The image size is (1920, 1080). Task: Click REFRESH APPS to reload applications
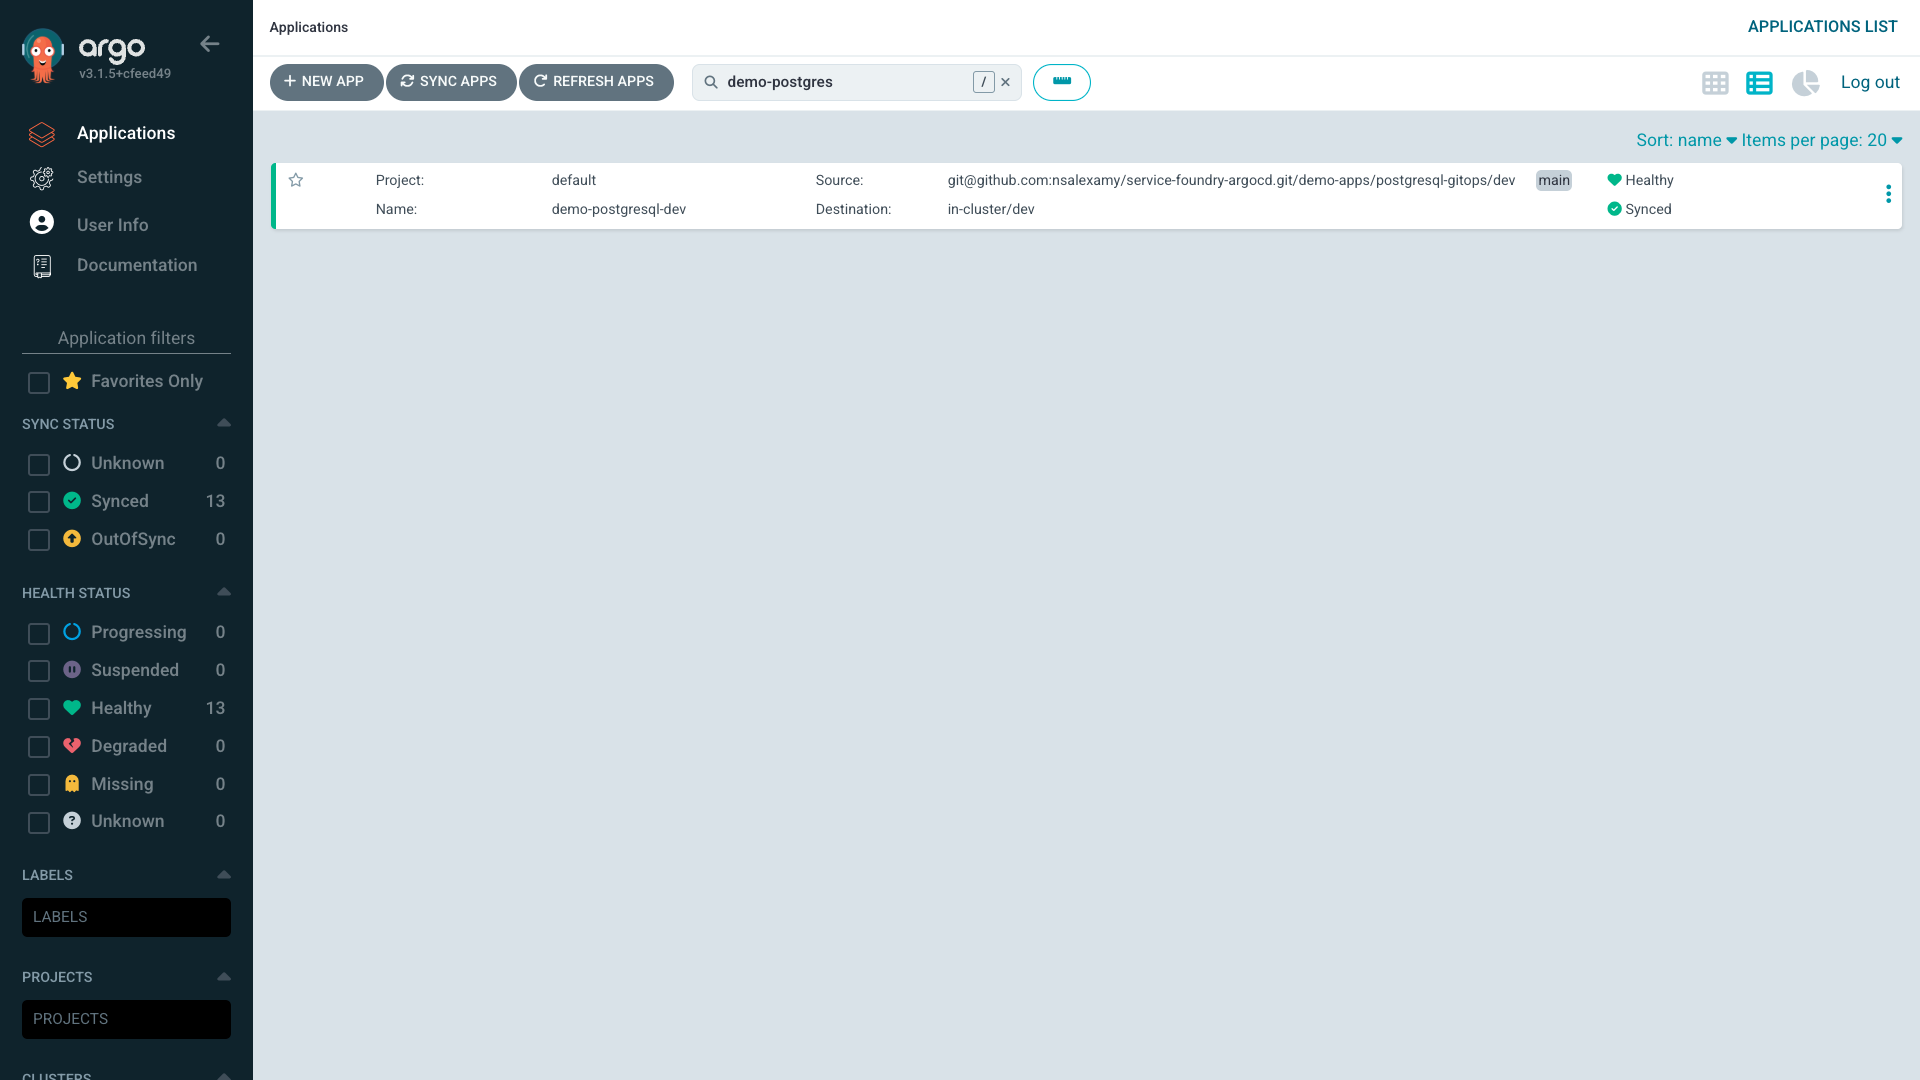[x=596, y=82]
